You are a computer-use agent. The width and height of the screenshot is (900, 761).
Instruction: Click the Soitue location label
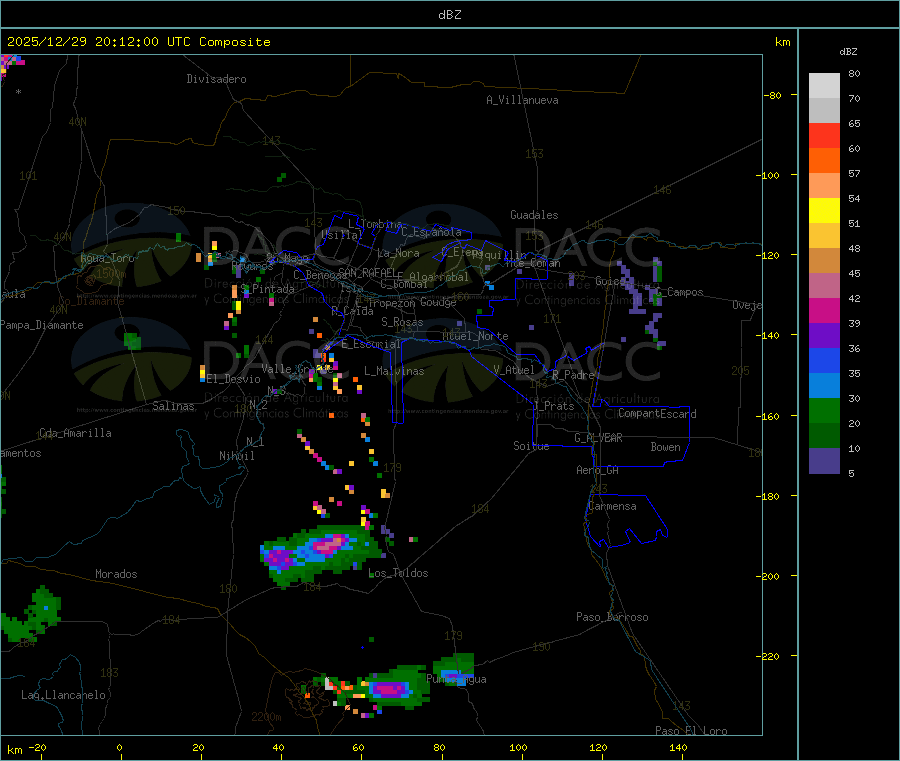(x=531, y=446)
